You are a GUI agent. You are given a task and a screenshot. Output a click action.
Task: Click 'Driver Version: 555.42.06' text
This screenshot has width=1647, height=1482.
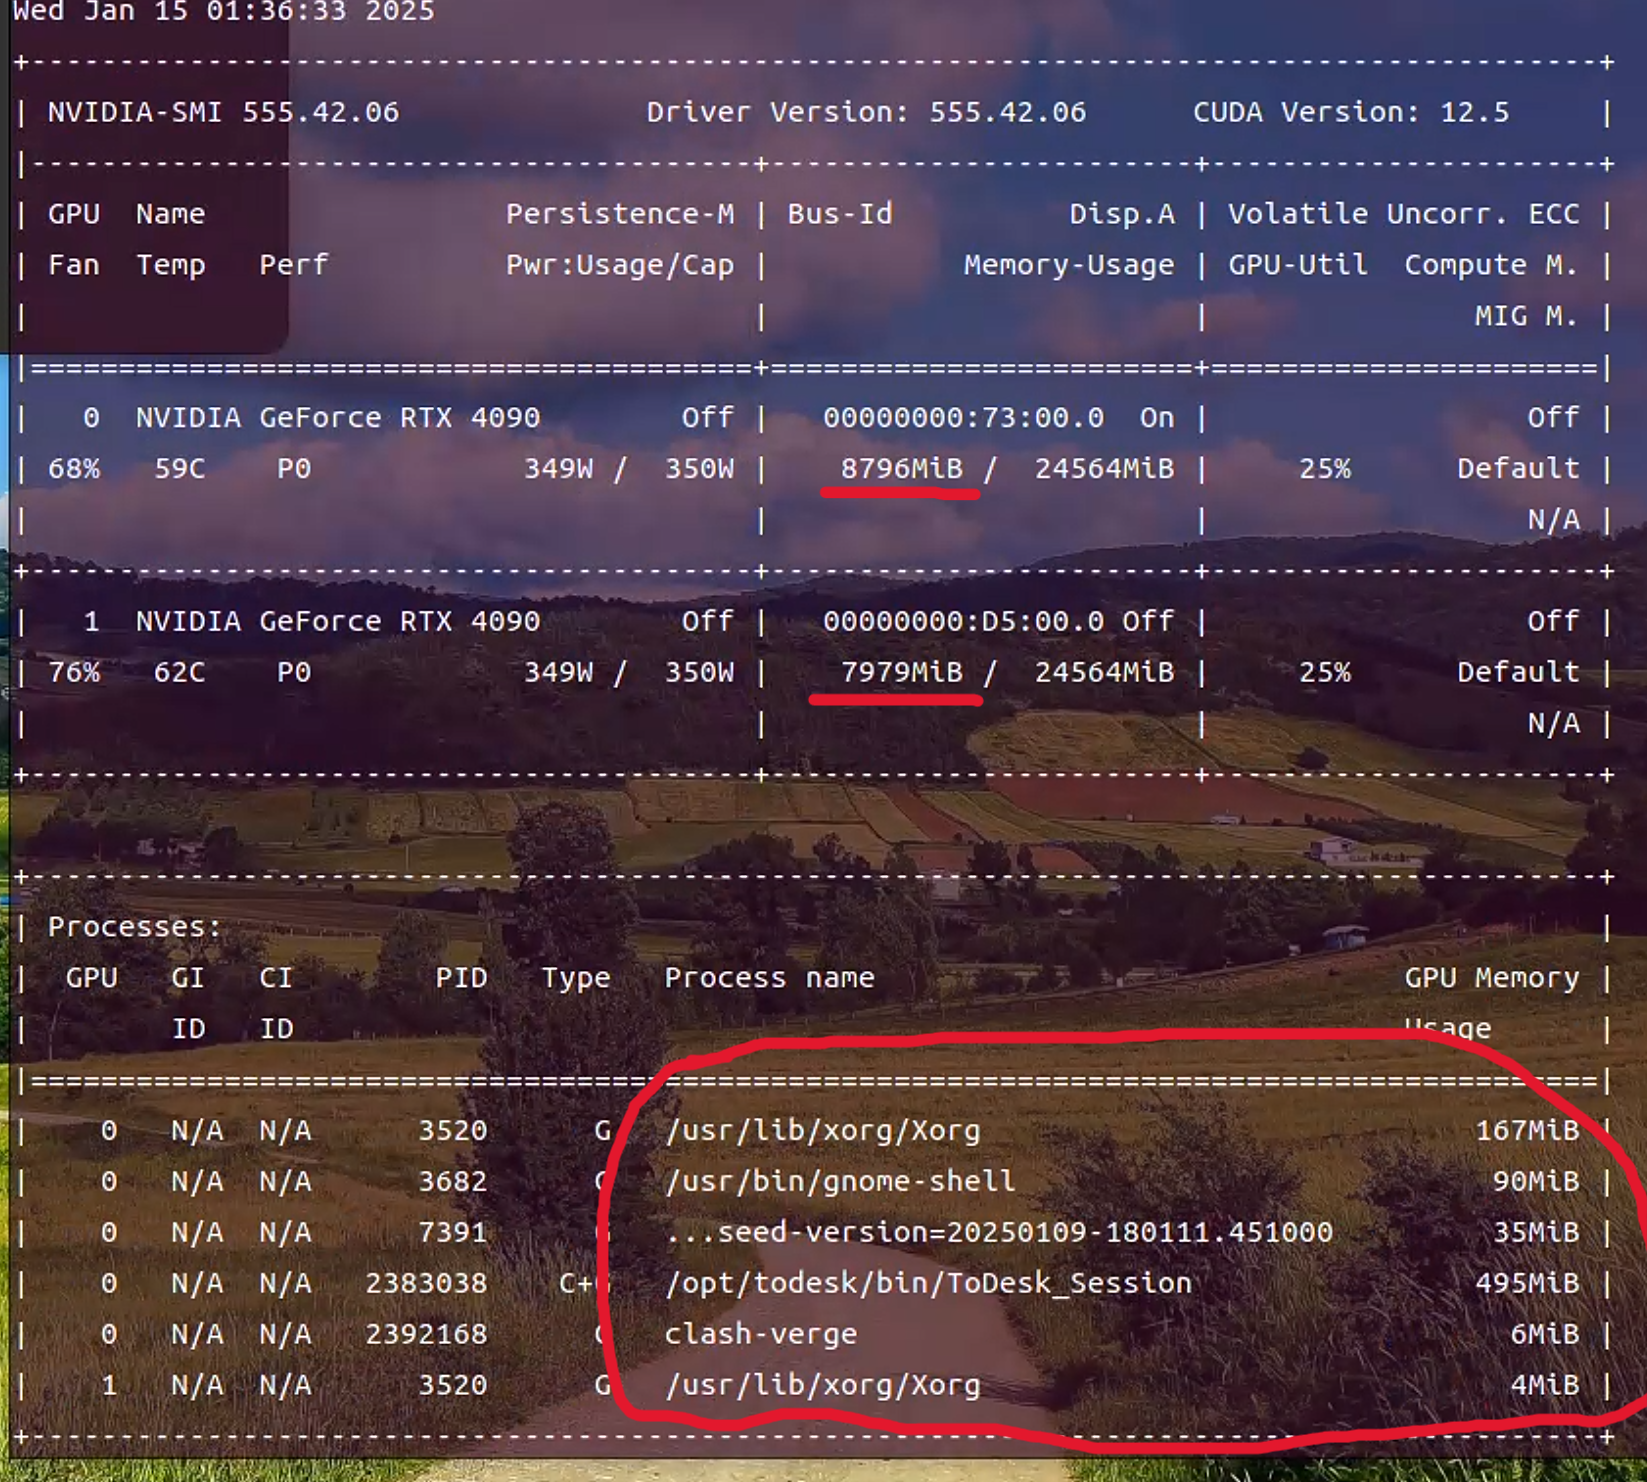866,112
